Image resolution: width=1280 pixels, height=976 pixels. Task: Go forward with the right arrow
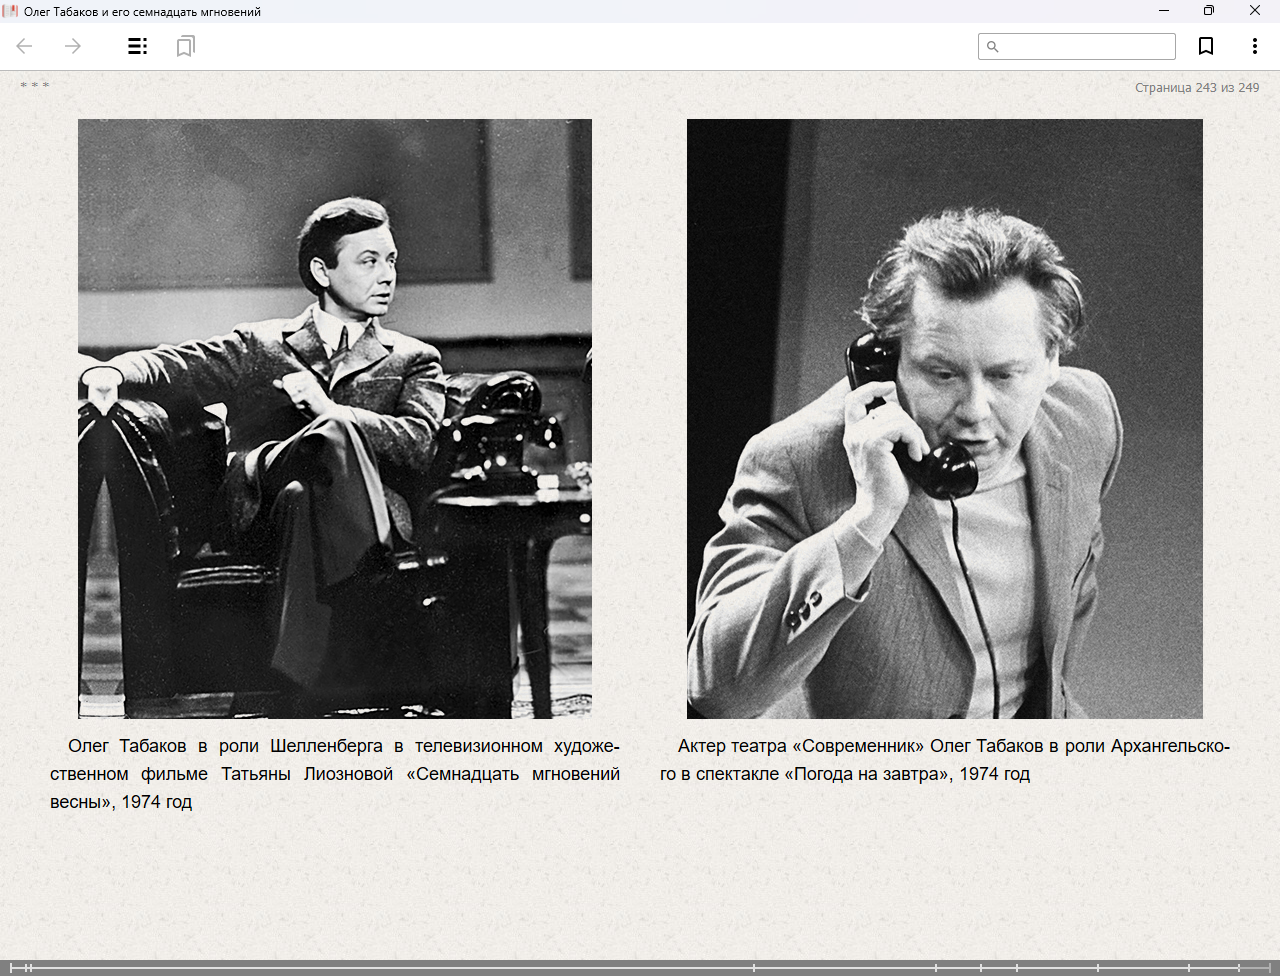73,46
